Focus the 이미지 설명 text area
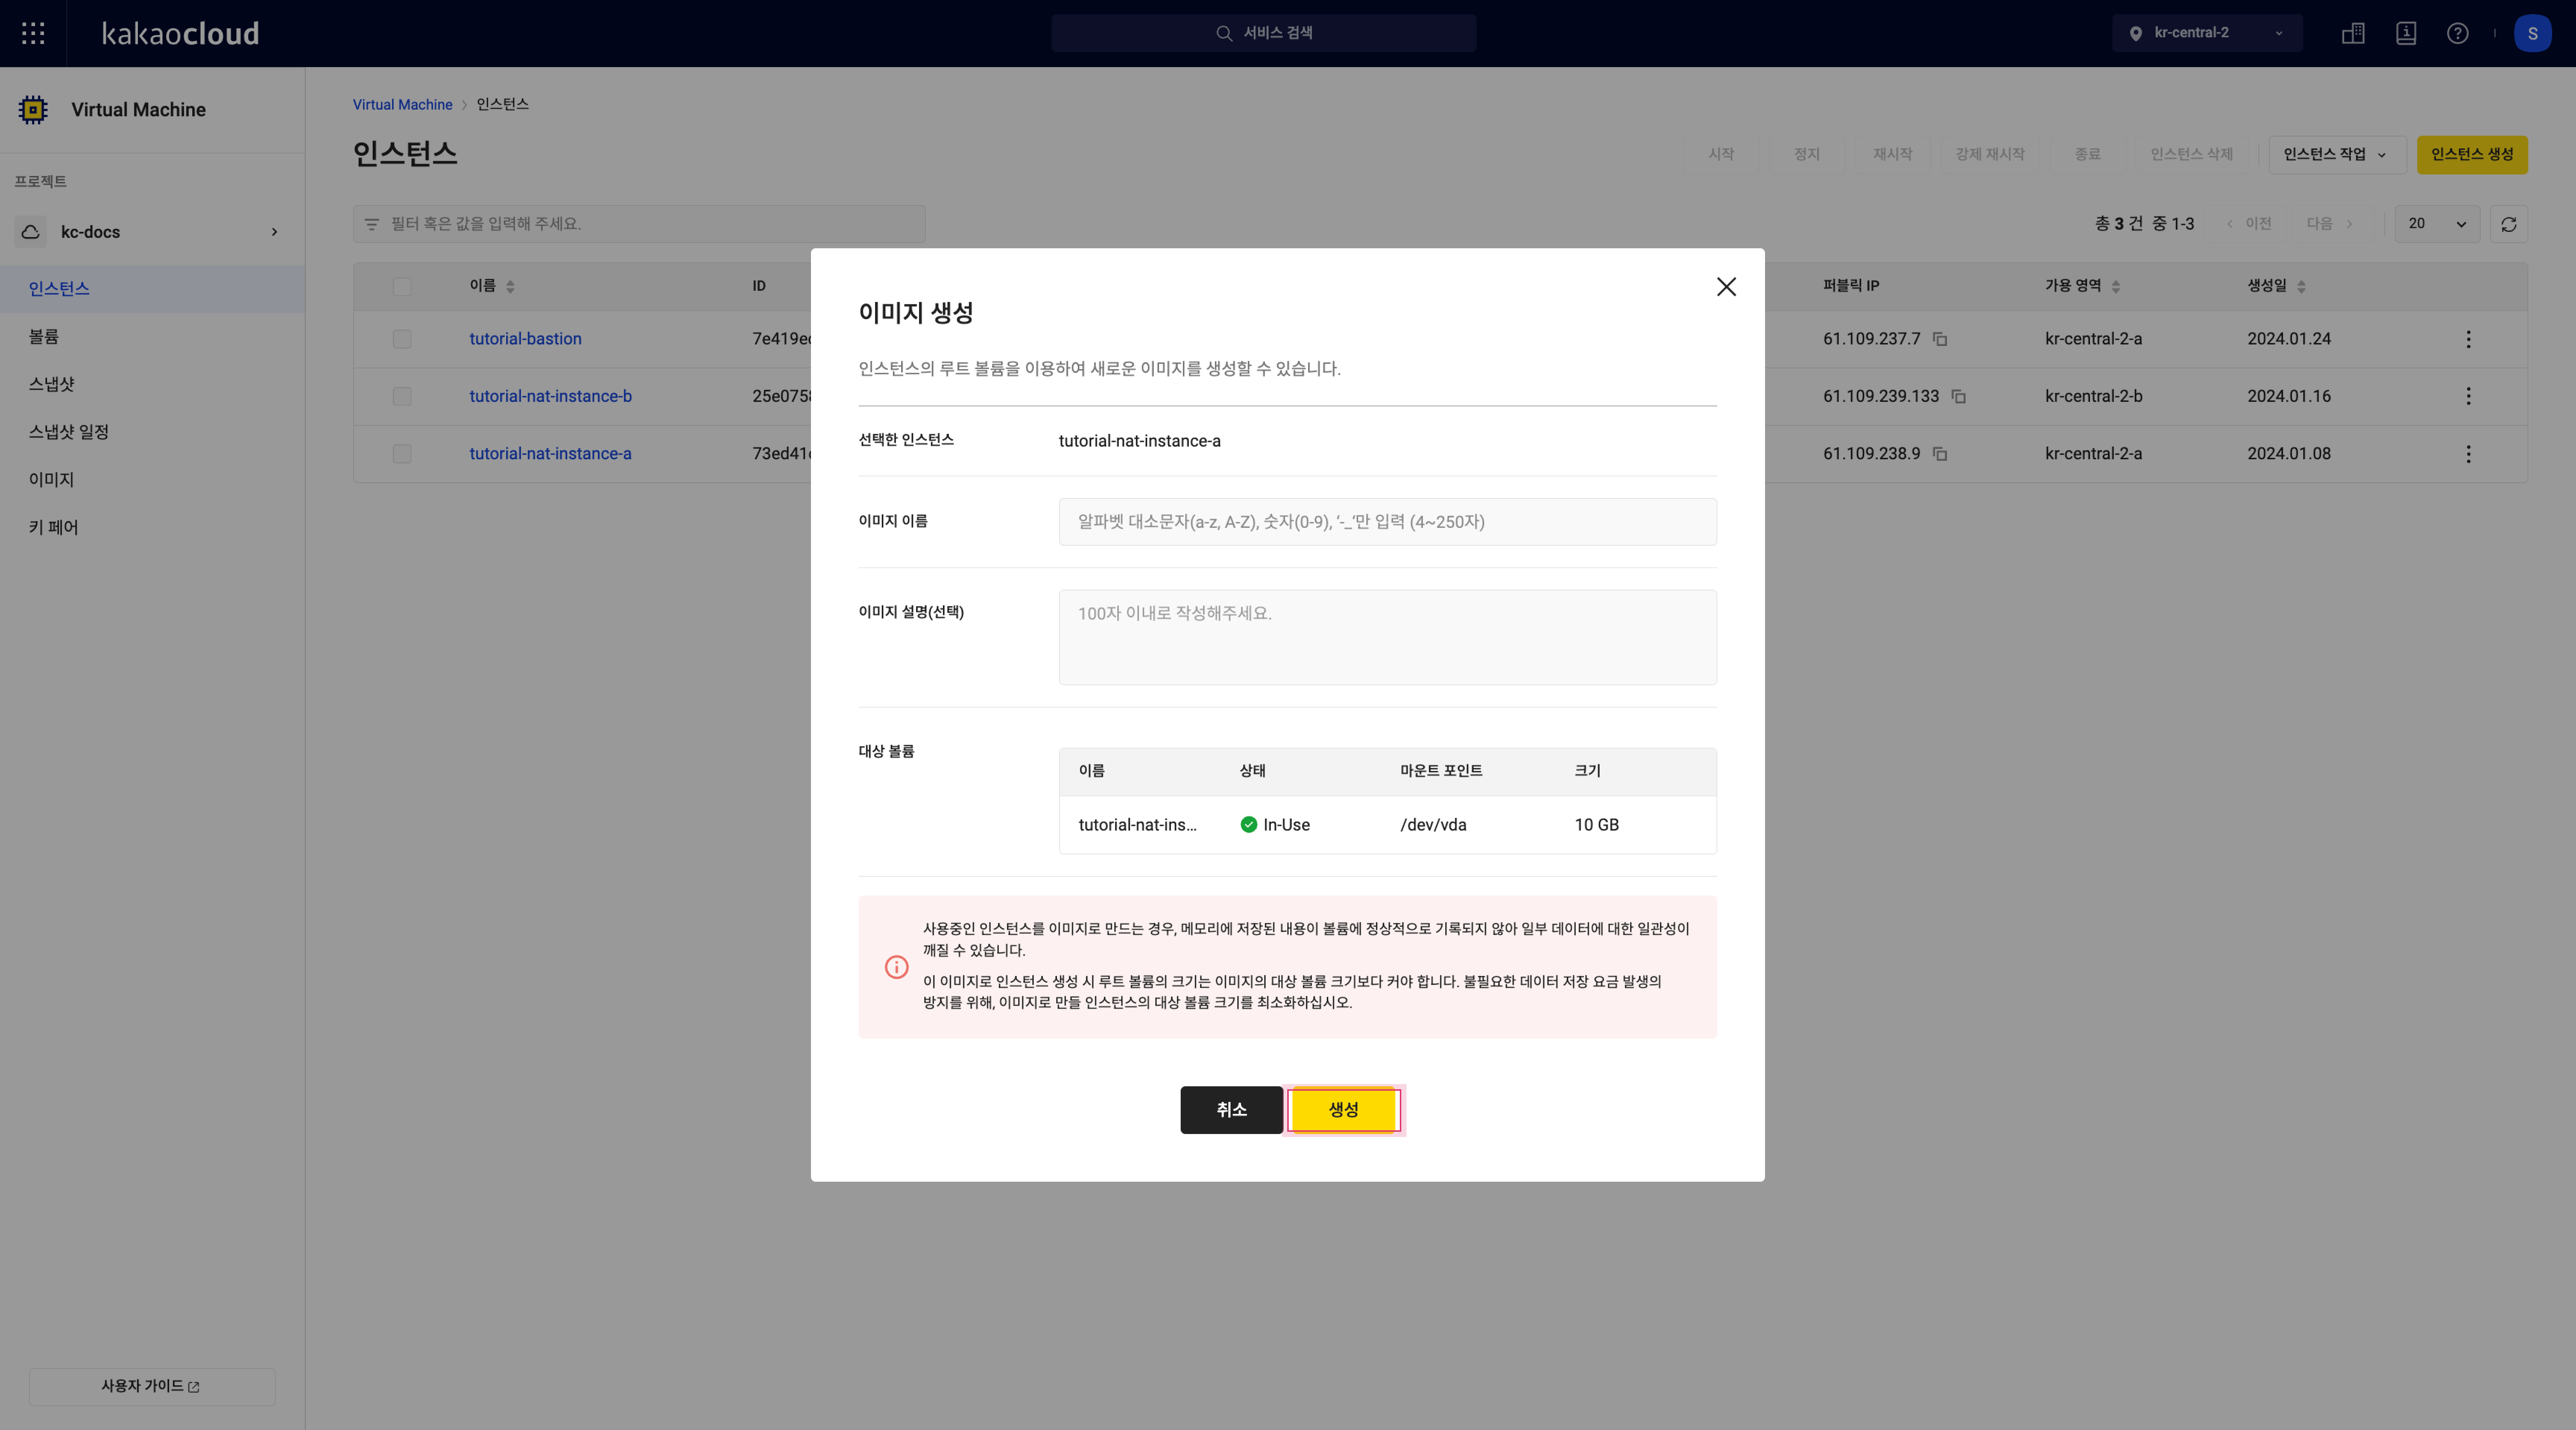 pos(1387,637)
